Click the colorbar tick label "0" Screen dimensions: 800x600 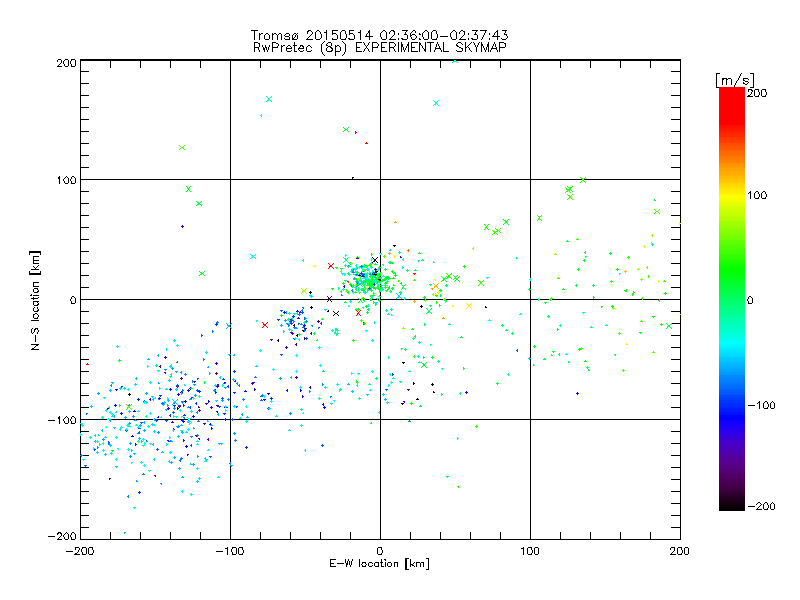point(750,300)
